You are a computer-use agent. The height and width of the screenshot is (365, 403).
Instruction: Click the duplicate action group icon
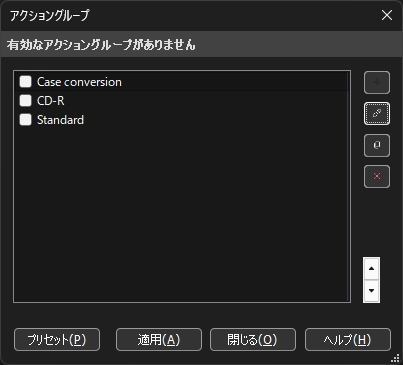tap(377, 145)
